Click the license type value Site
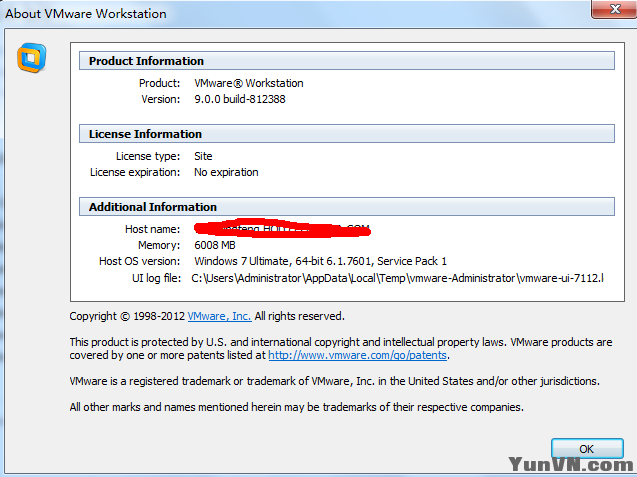Screen dimensions: 637x477 [203, 156]
